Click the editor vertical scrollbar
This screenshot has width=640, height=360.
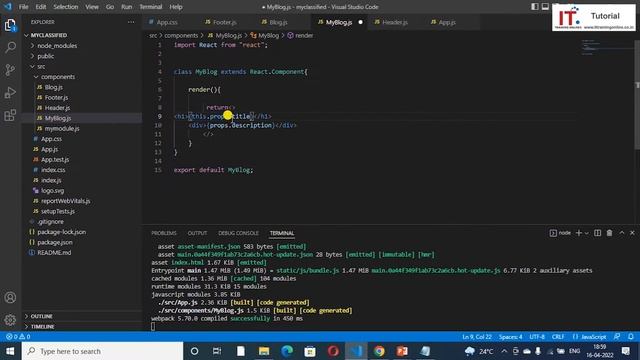[x=637, y=95]
